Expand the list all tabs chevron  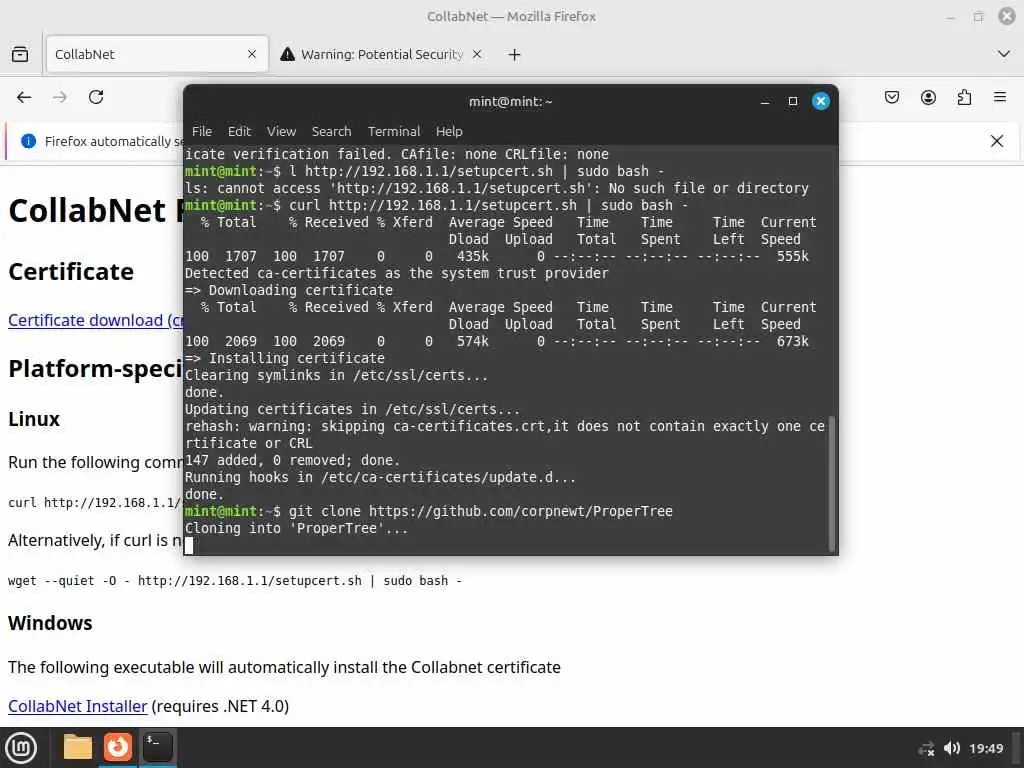click(1004, 54)
